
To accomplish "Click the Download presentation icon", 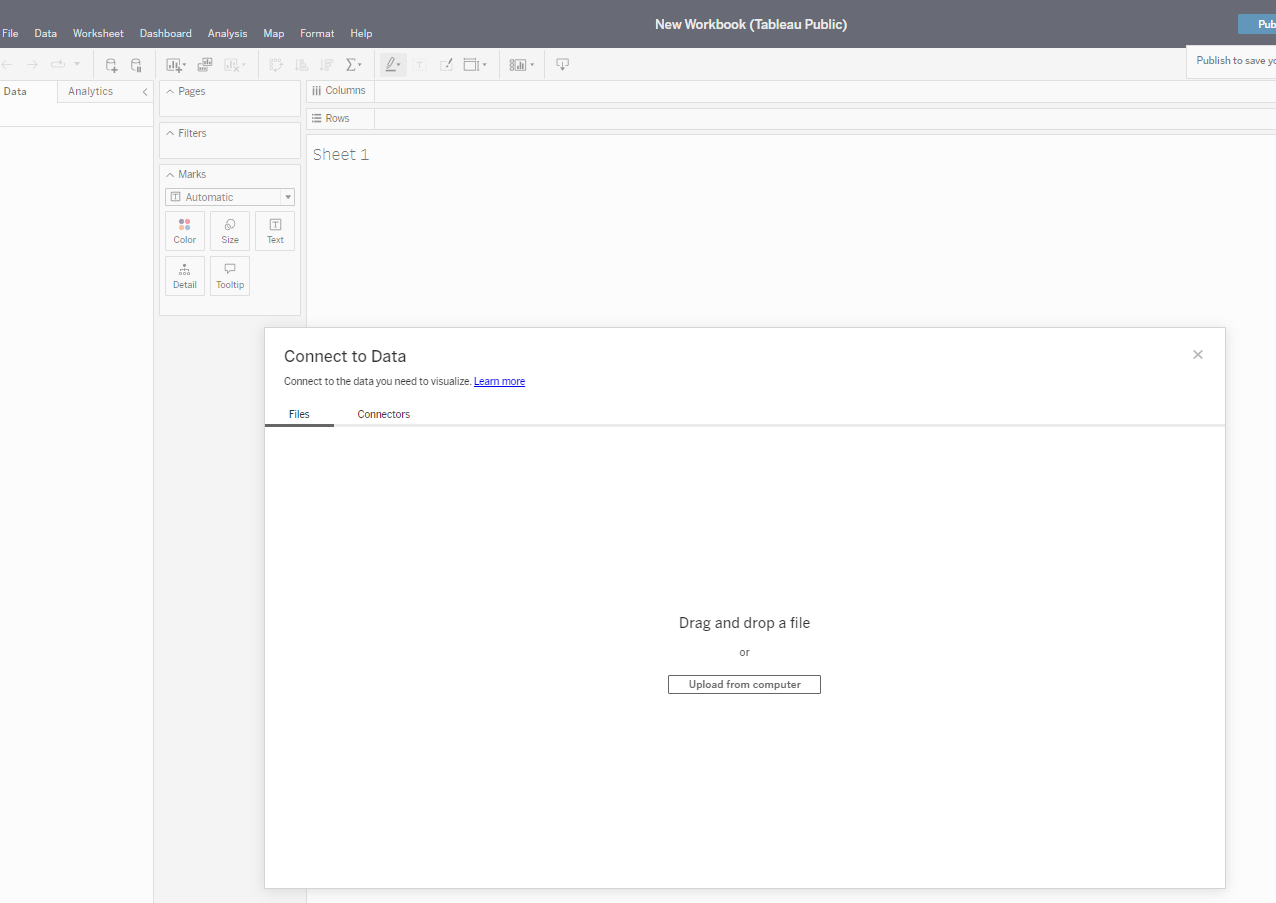I will tap(562, 65).
